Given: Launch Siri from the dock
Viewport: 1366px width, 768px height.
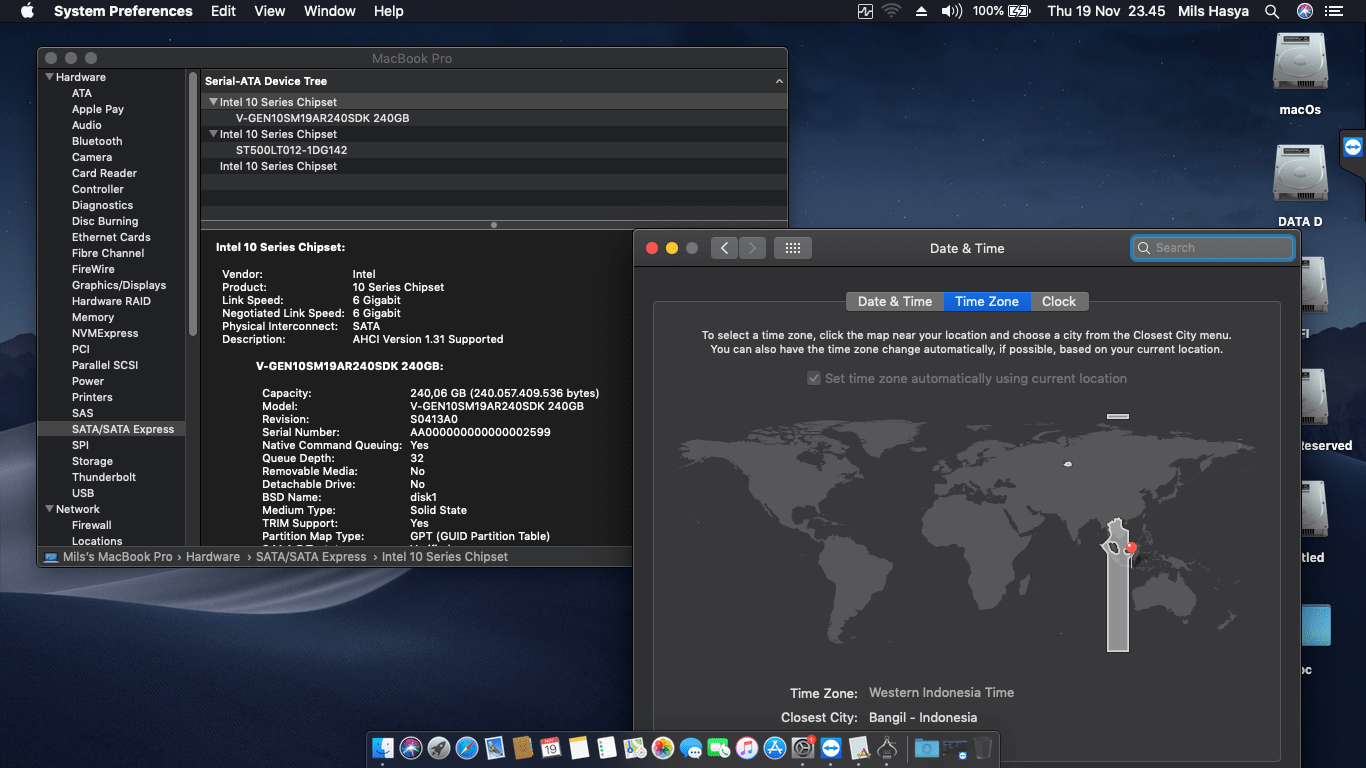Looking at the screenshot, I should 411,747.
